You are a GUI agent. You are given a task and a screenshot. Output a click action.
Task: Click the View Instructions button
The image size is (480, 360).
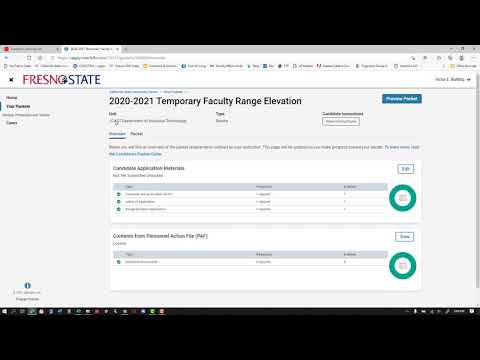coord(341,121)
